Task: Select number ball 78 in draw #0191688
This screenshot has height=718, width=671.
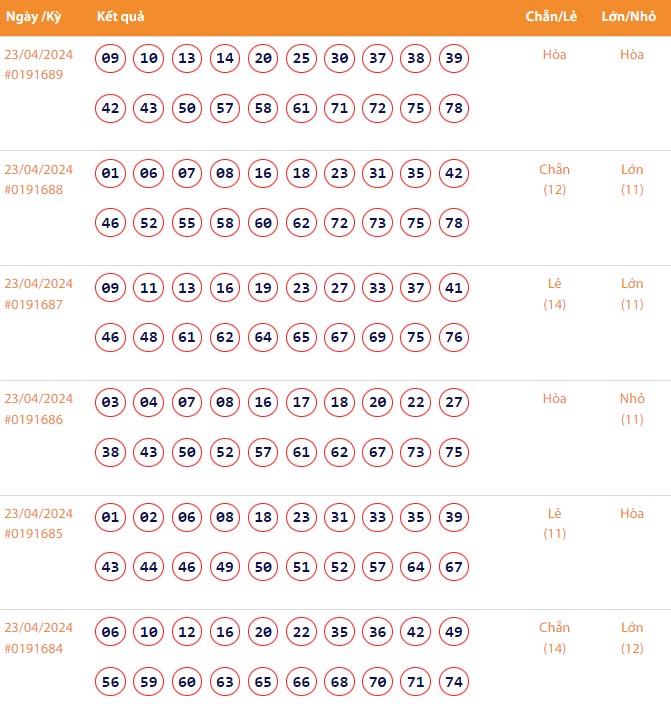Action: (x=454, y=223)
